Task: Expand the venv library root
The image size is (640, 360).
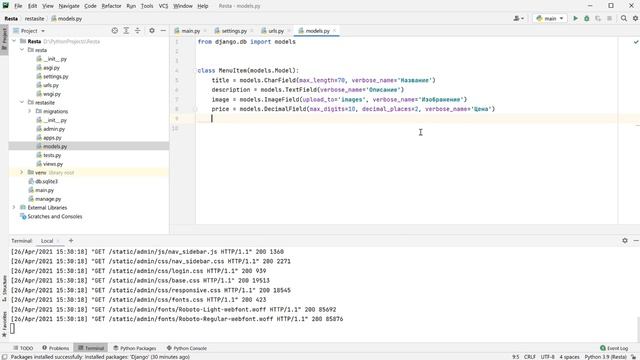Action: pos(22,173)
